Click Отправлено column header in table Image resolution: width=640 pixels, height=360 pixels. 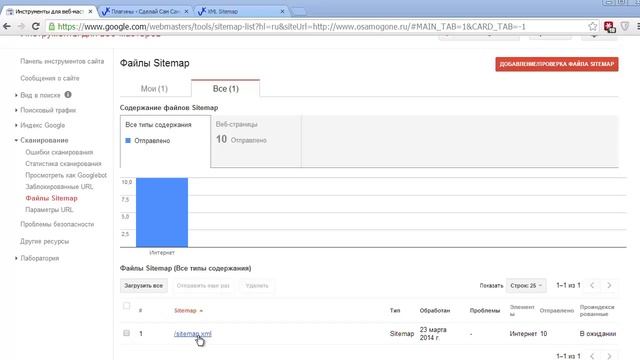coord(556,311)
